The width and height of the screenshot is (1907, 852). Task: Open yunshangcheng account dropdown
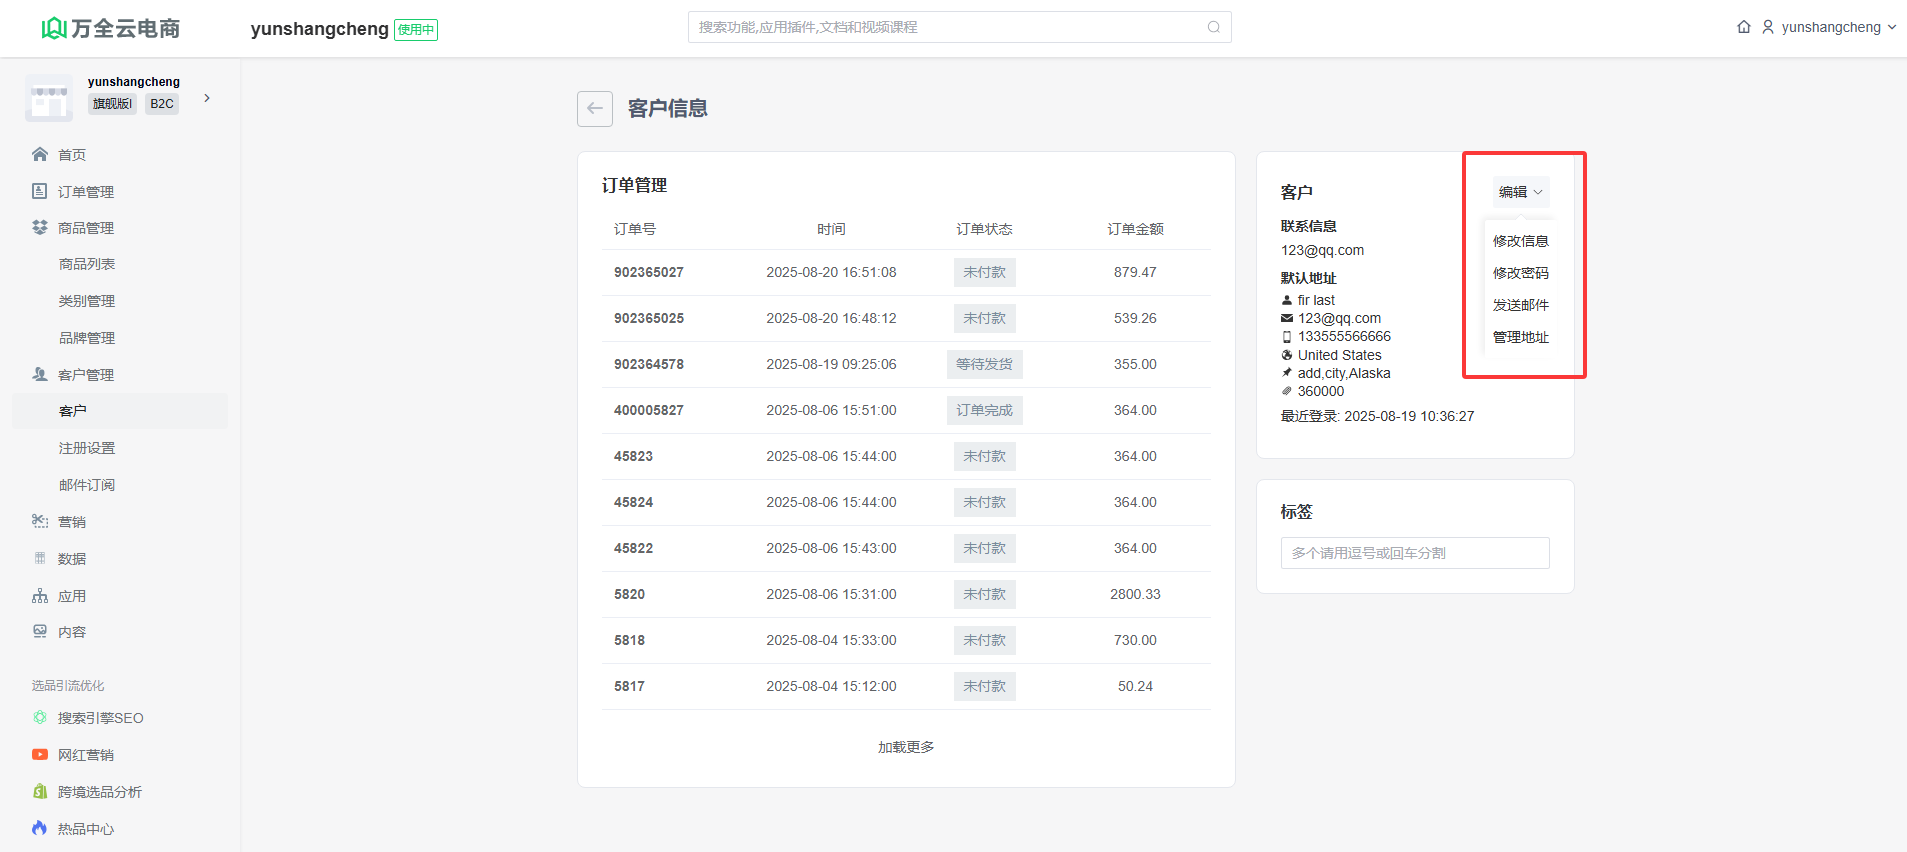(1830, 27)
